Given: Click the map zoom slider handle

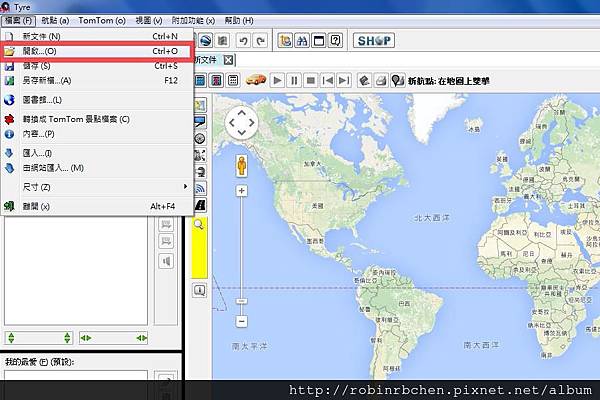Looking at the screenshot, I should [x=241, y=302].
